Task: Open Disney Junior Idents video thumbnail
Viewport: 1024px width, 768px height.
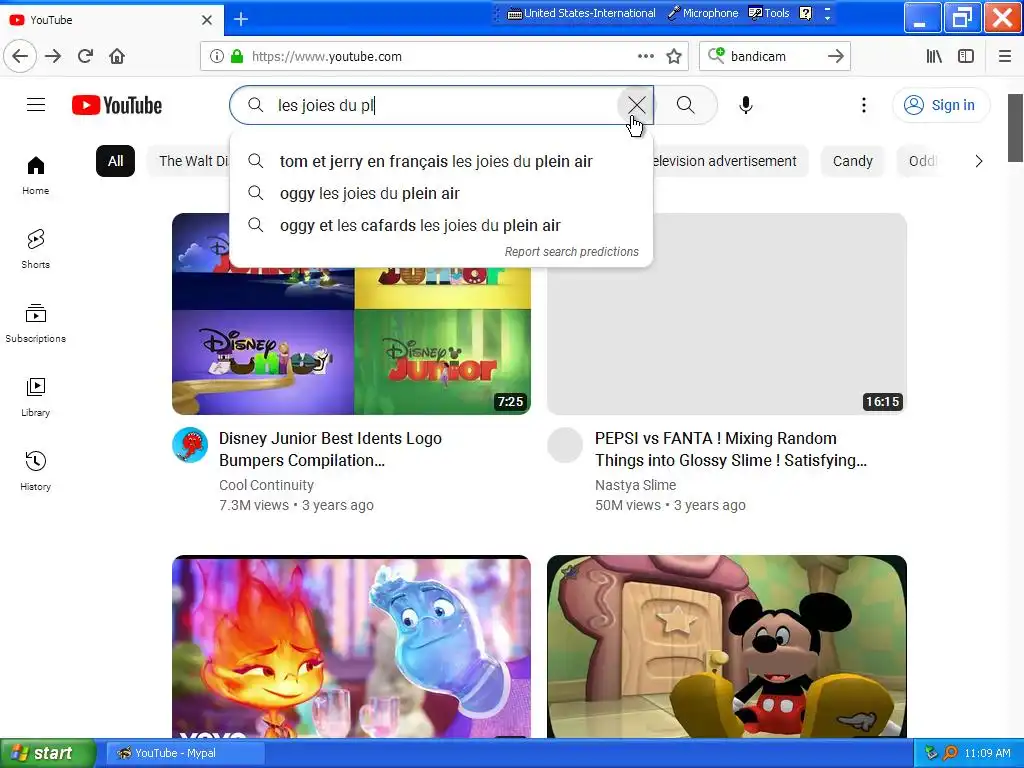Action: tap(351, 342)
